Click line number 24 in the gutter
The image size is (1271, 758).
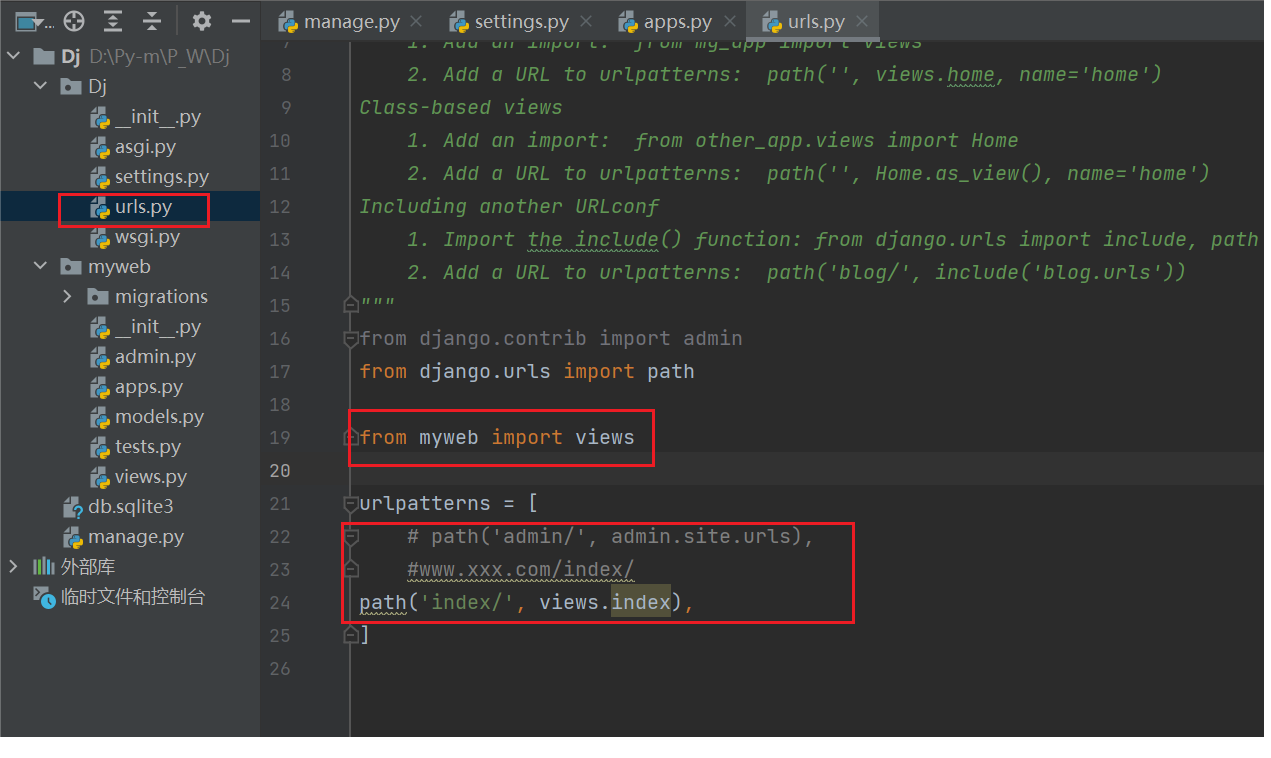[x=280, y=602]
